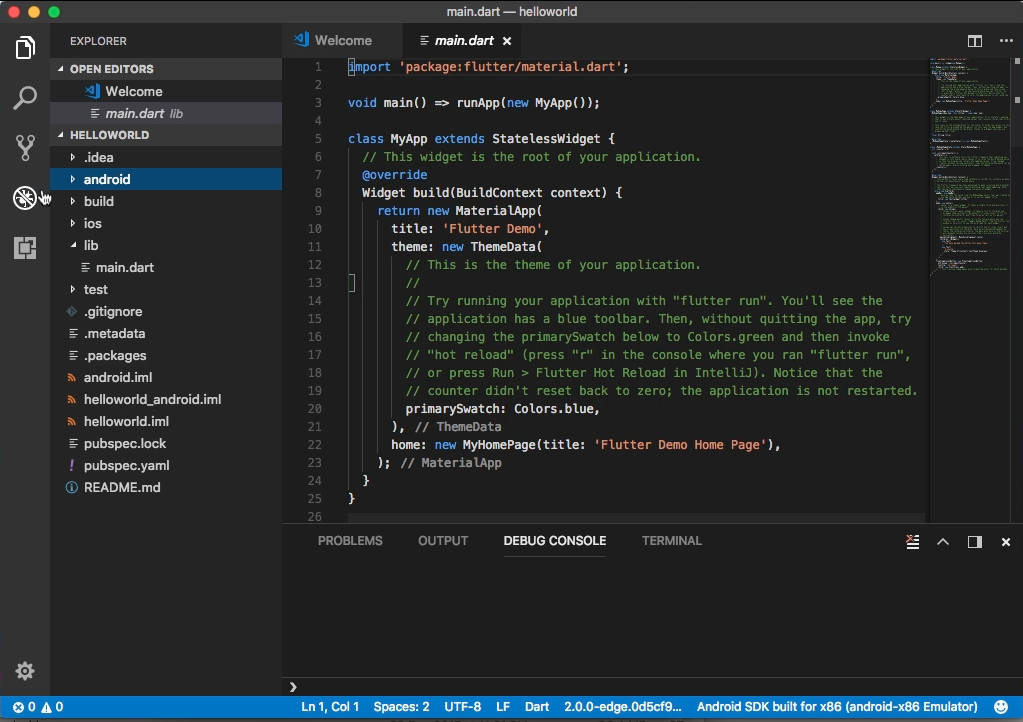This screenshot has width=1023, height=722.
Task: Open the Search view in activity bar
Action: point(25,98)
